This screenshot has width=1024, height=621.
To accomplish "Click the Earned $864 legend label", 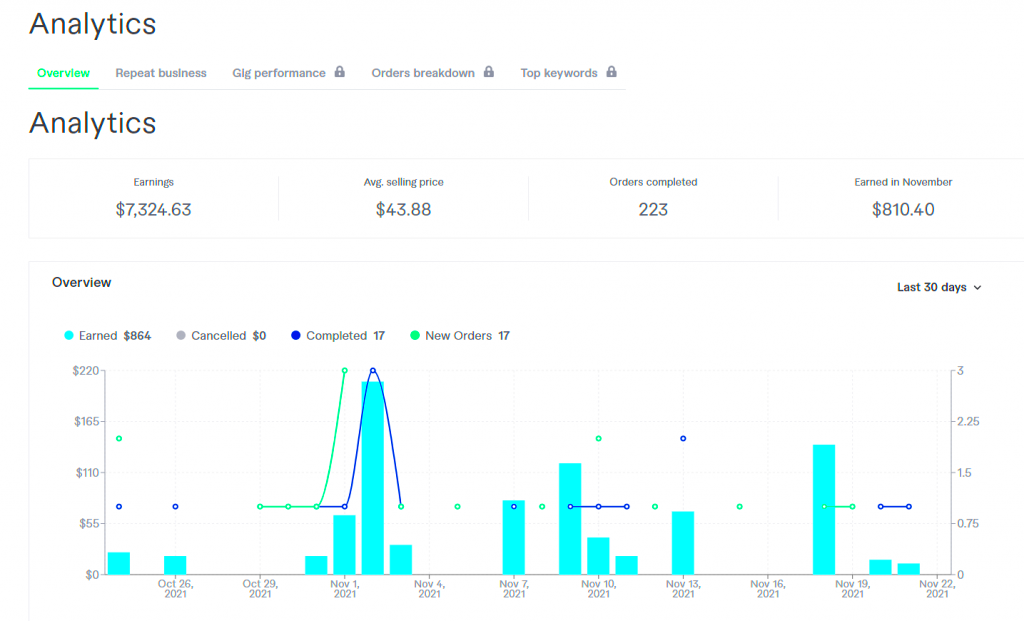I will click(115, 336).
